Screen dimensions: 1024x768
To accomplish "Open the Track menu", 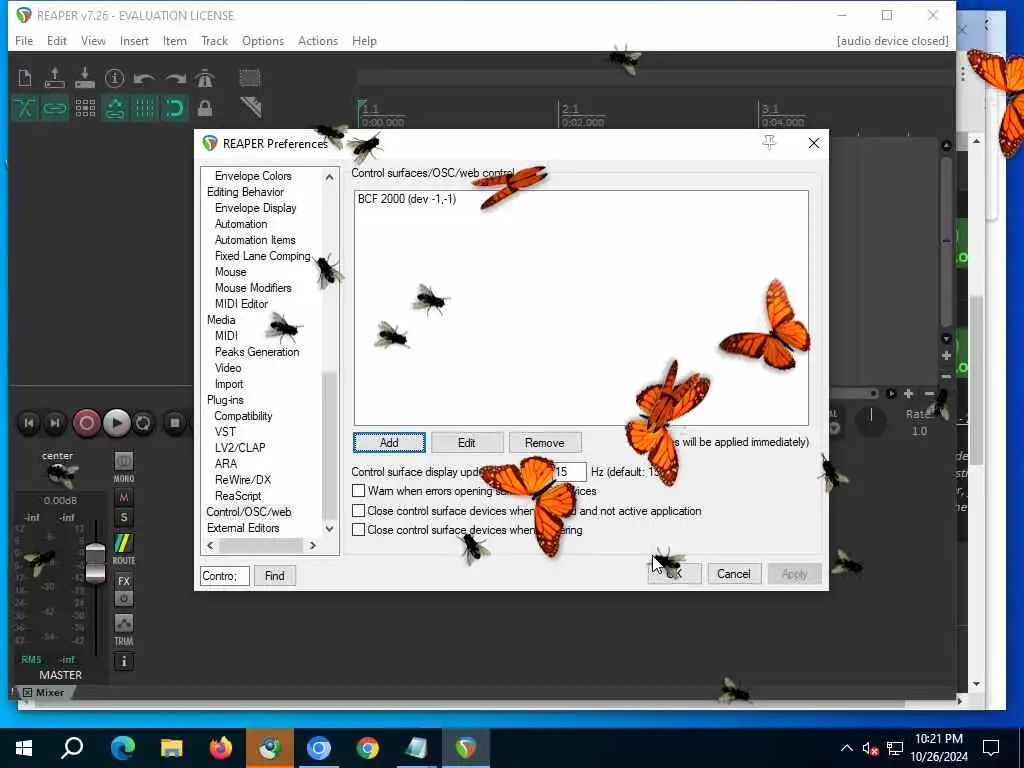I will tap(214, 40).
